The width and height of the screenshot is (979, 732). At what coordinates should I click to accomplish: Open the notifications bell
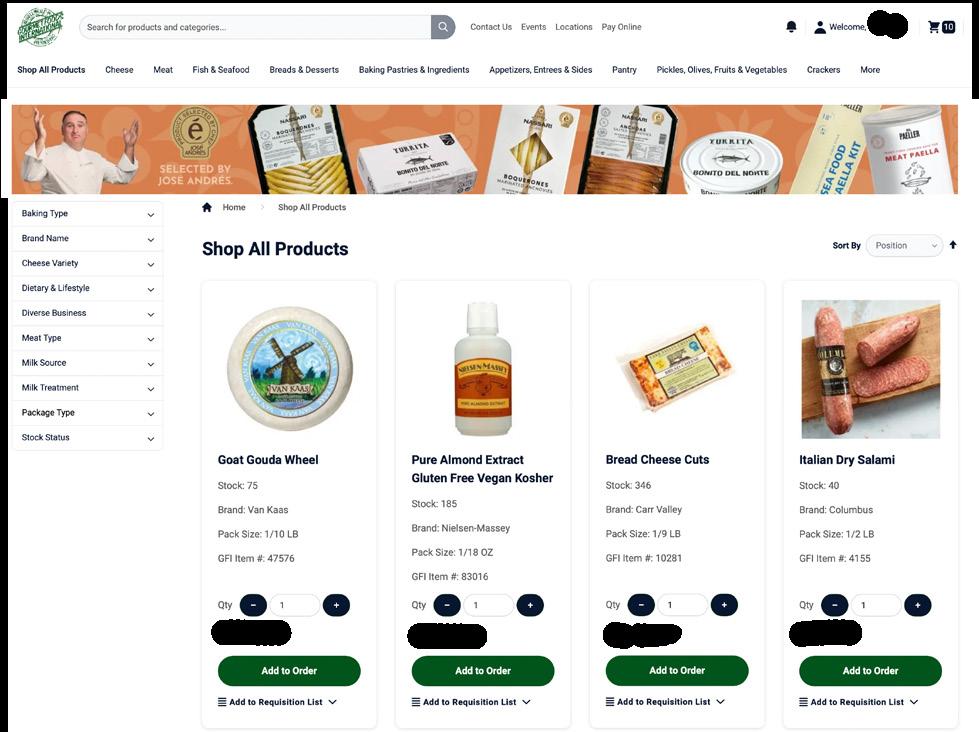[x=791, y=27]
